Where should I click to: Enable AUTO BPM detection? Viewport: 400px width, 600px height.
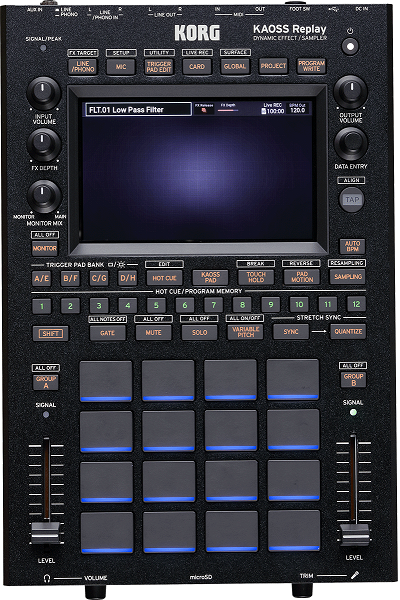pos(352,246)
